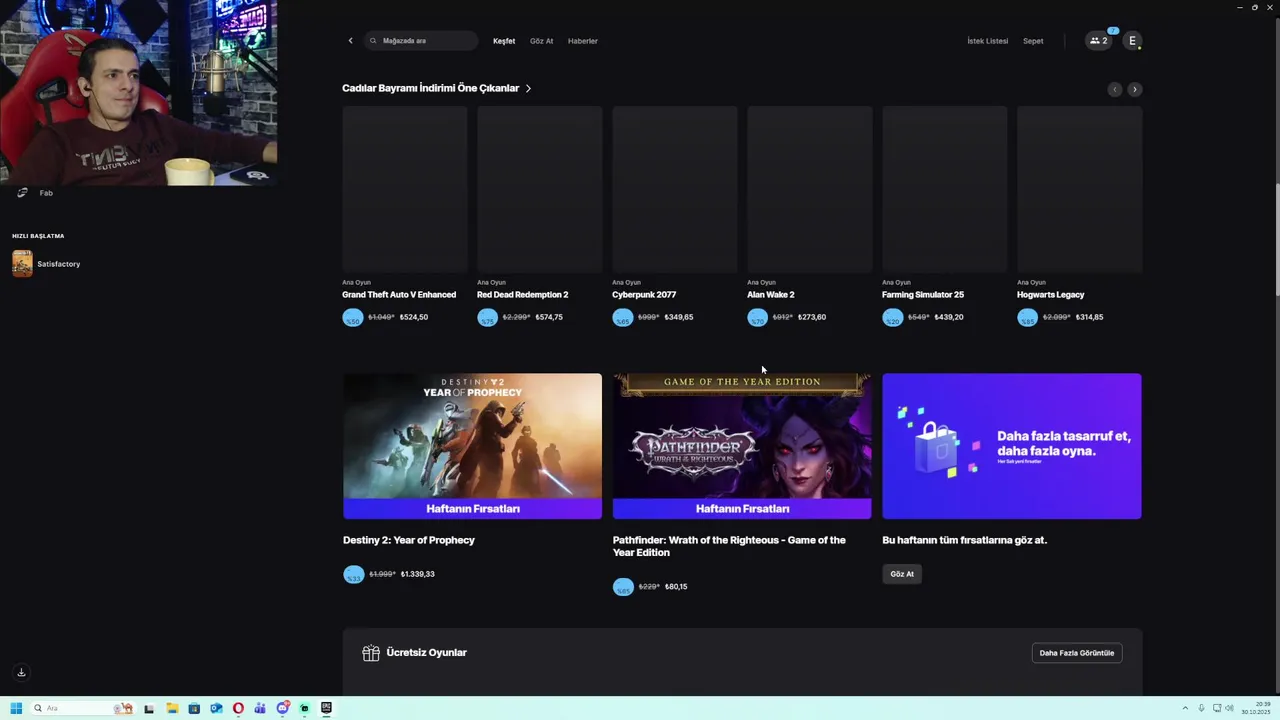1280x720 pixels.
Task: Open the Fab sidebar icon
Action: pyautogui.click(x=22, y=193)
